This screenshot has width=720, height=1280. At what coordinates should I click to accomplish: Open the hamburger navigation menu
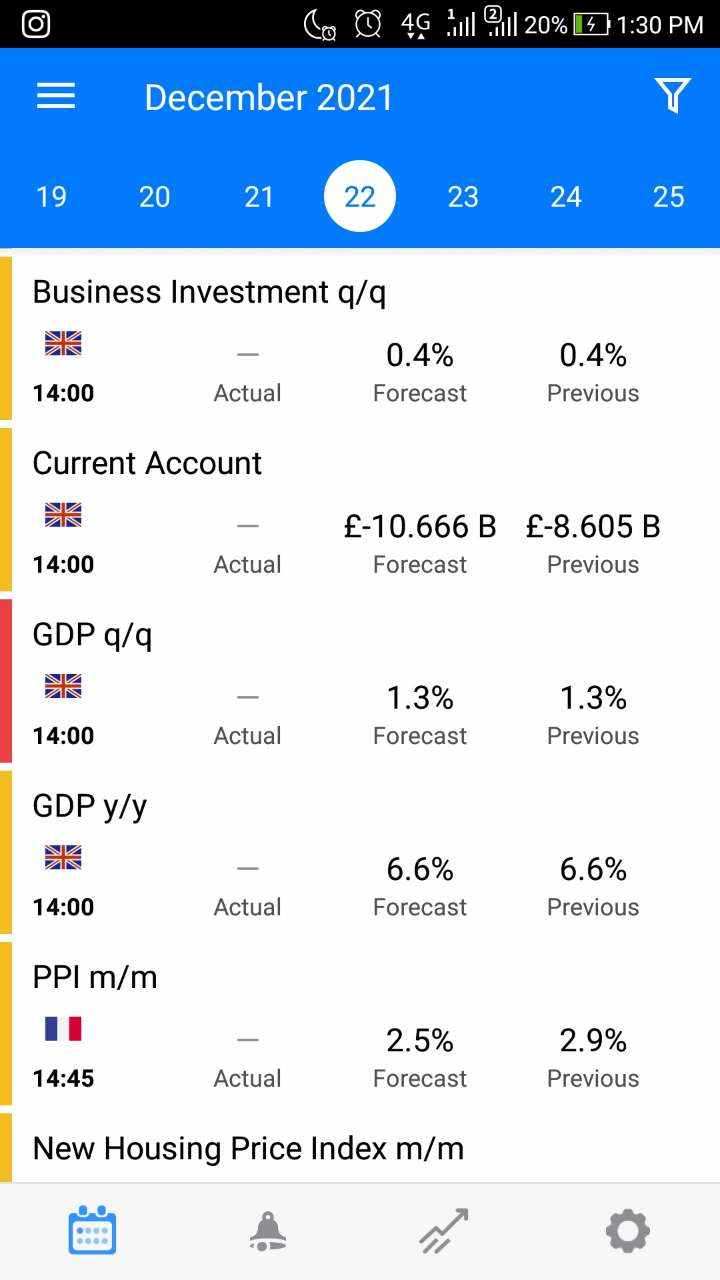point(56,96)
